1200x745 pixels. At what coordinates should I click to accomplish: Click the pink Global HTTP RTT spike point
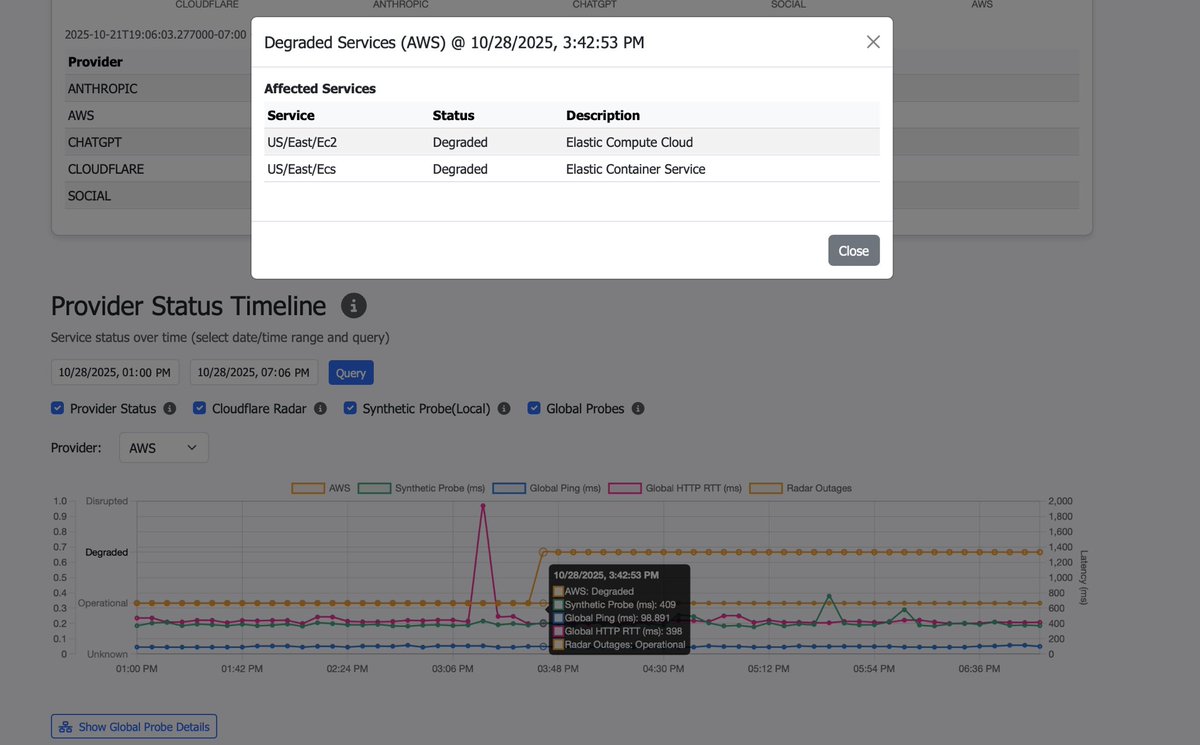483,506
